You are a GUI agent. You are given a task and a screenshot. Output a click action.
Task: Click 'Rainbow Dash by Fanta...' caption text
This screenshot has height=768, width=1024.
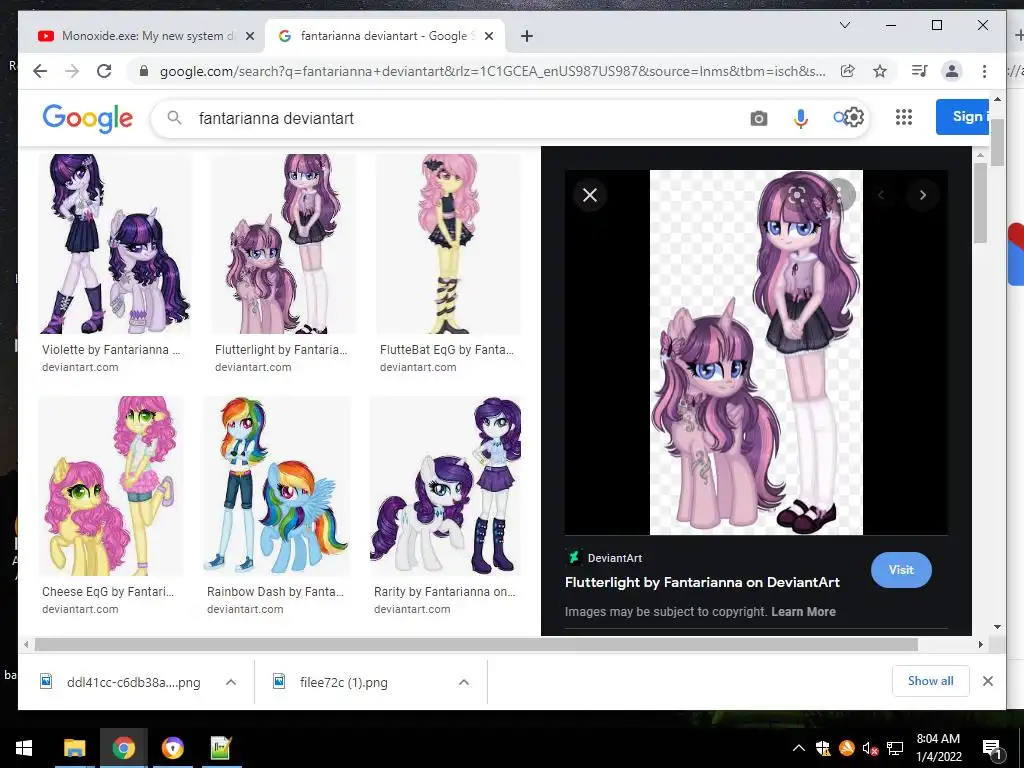click(x=275, y=592)
